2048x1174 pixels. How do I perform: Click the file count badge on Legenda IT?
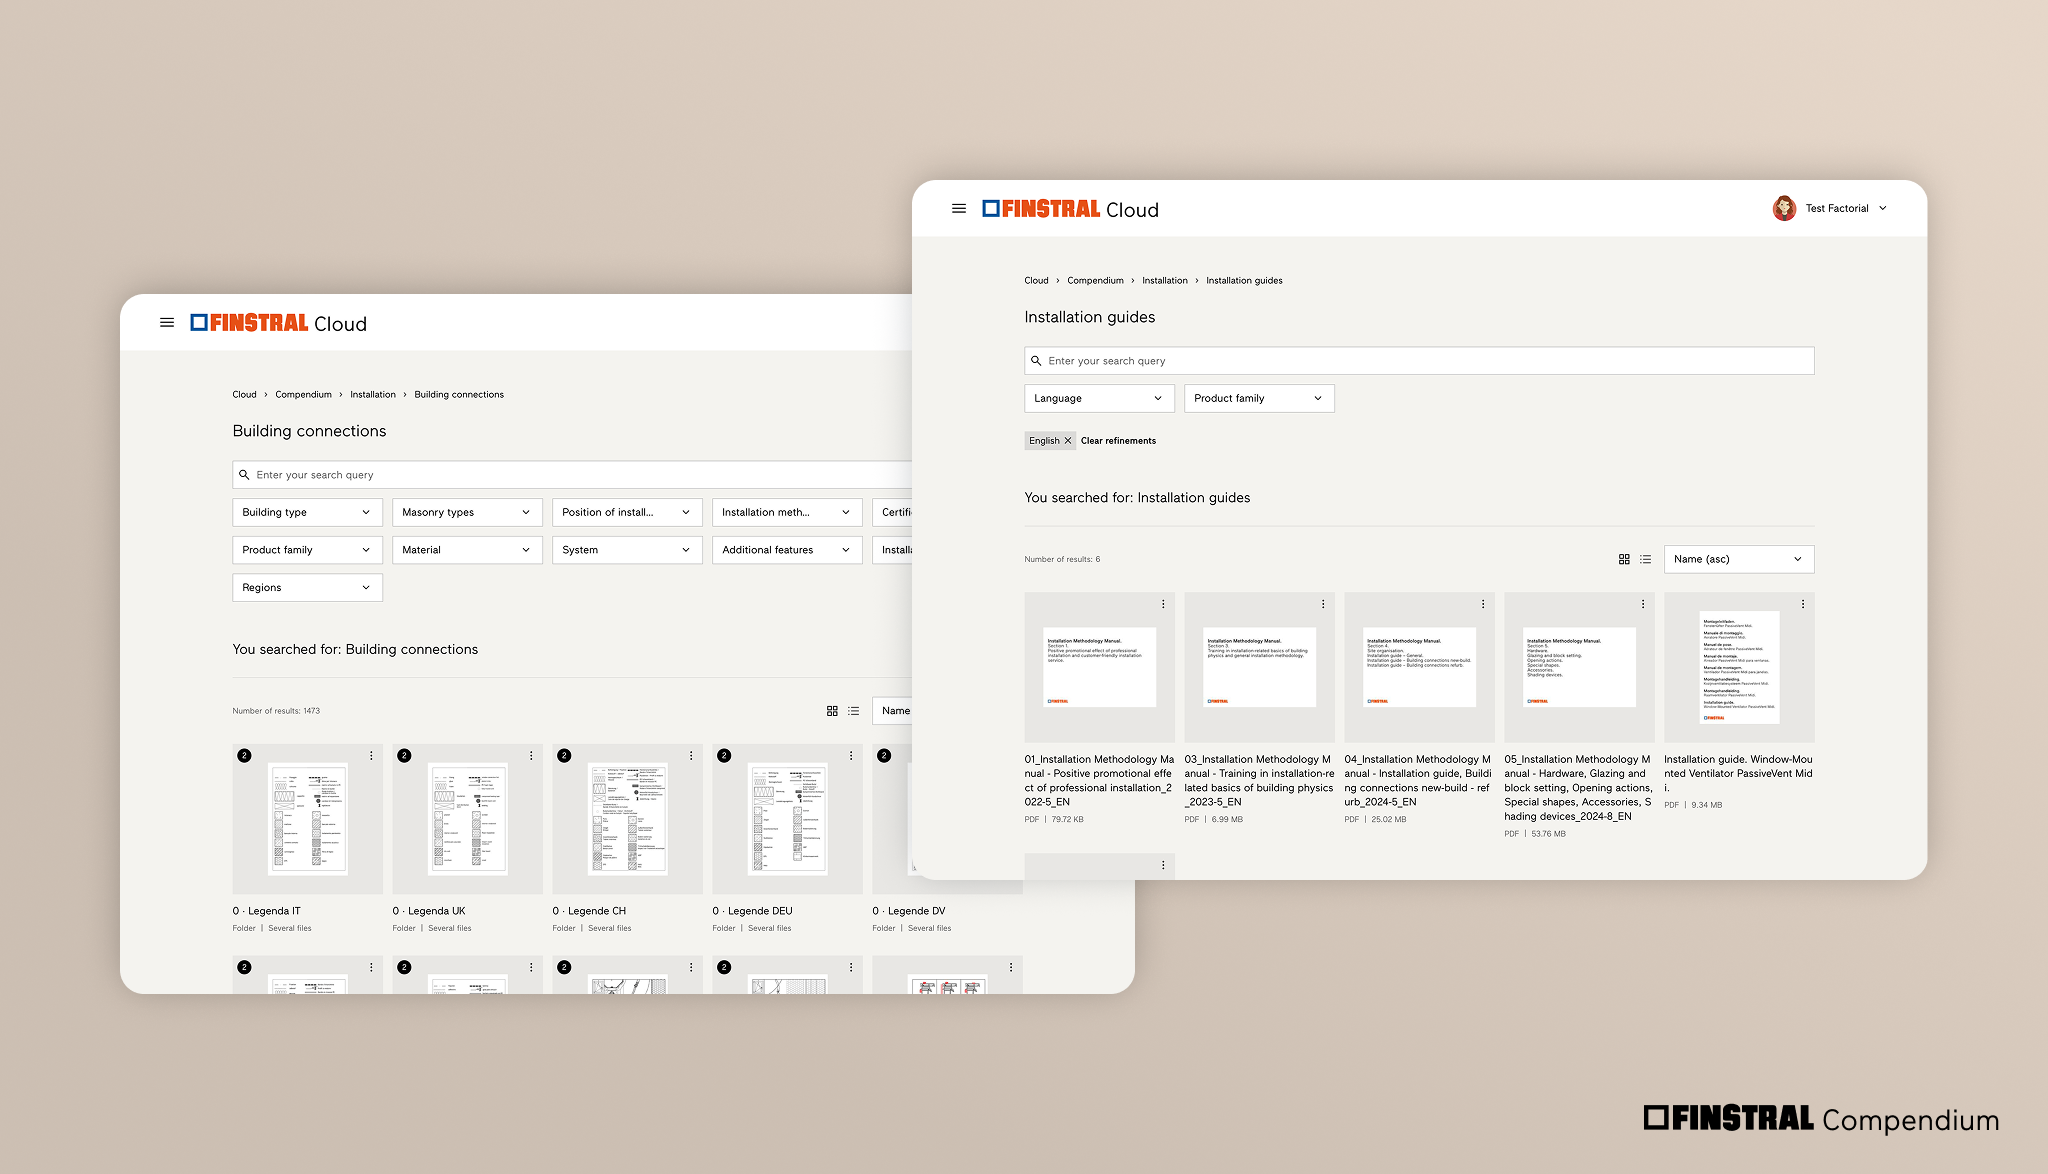click(244, 756)
